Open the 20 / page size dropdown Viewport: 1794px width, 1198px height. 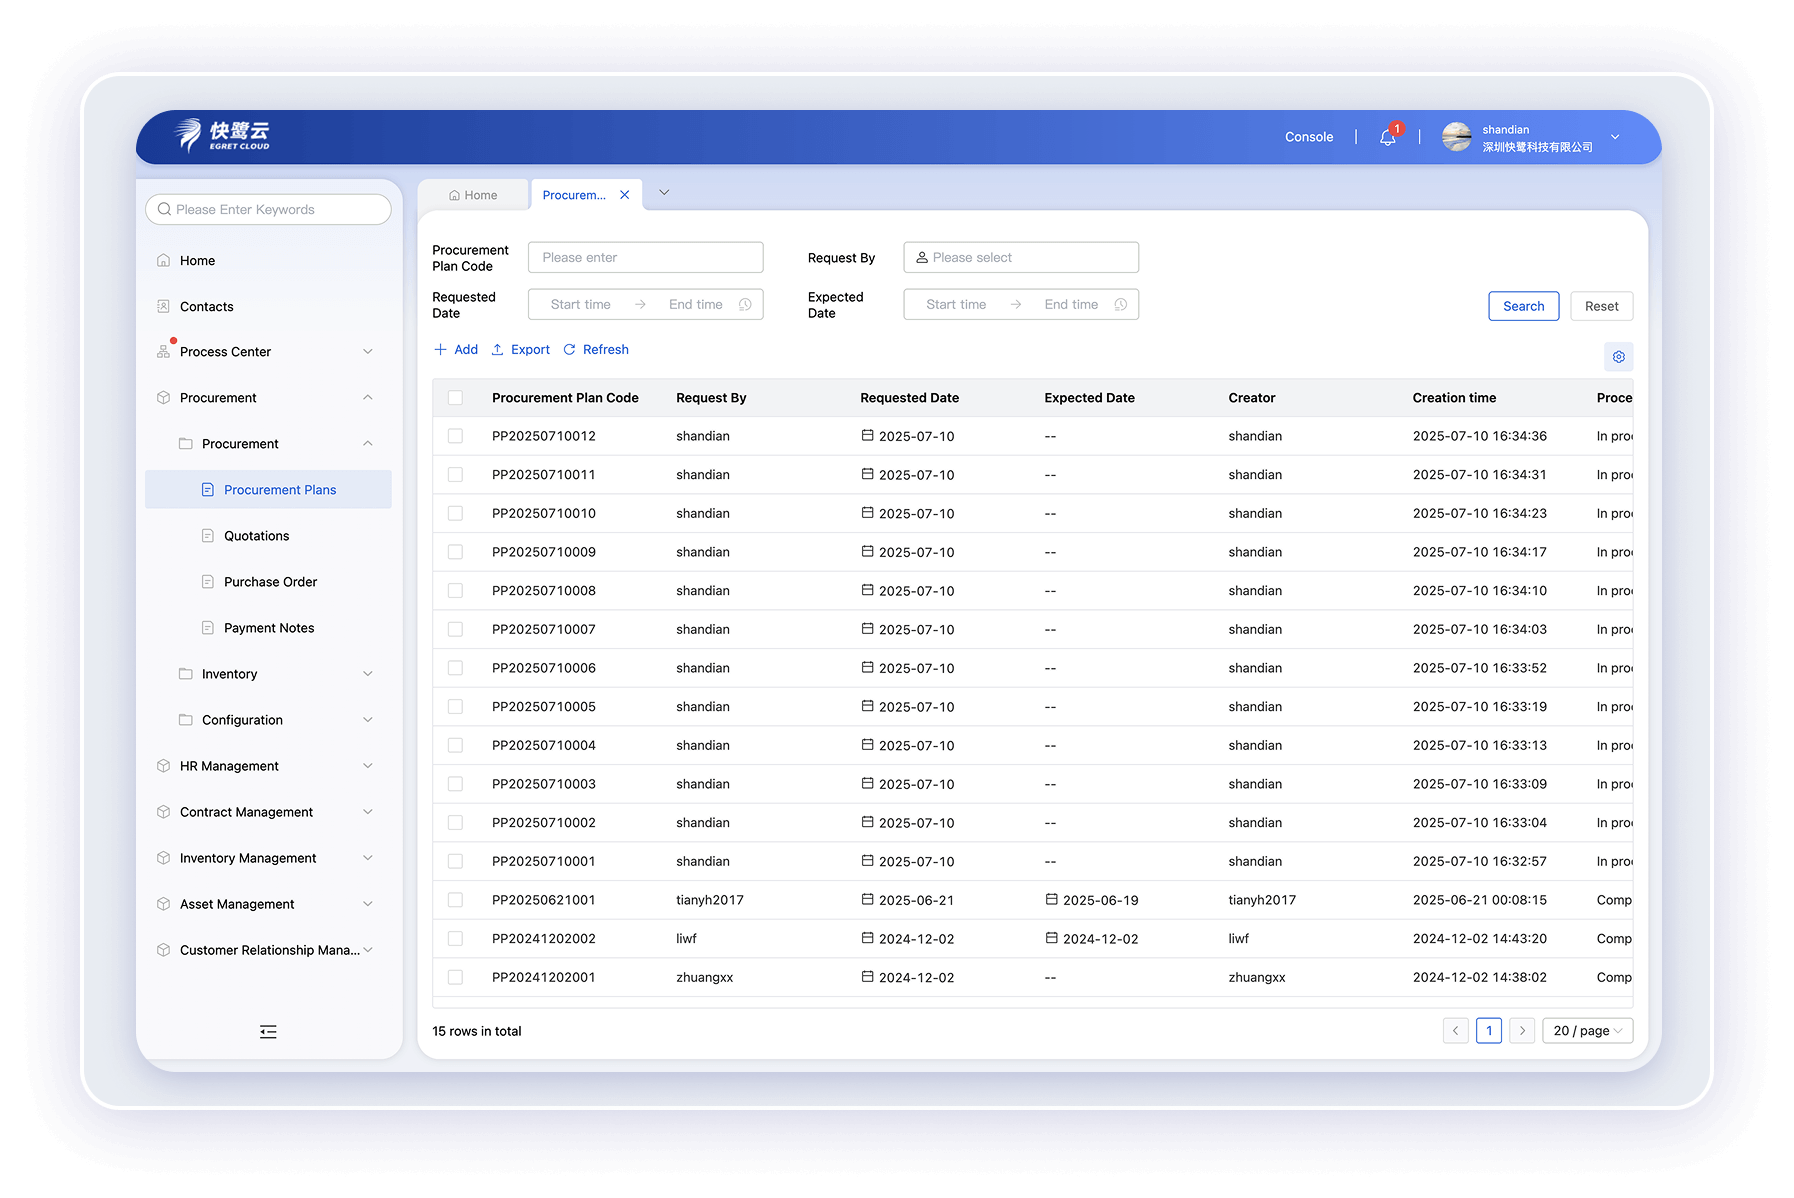(x=1587, y=1030)
